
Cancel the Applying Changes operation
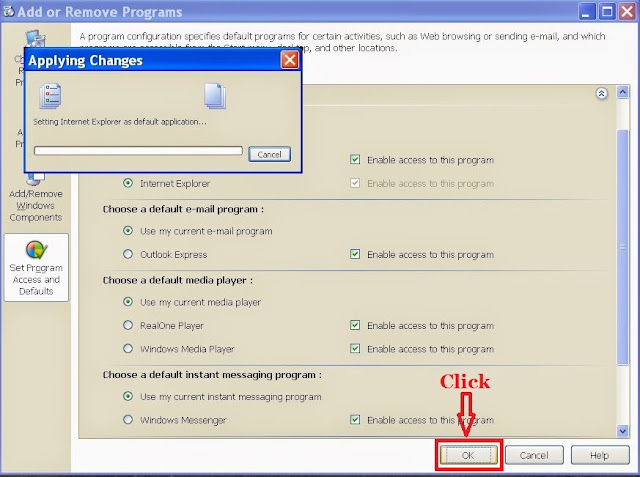click(x=269, y=154)
